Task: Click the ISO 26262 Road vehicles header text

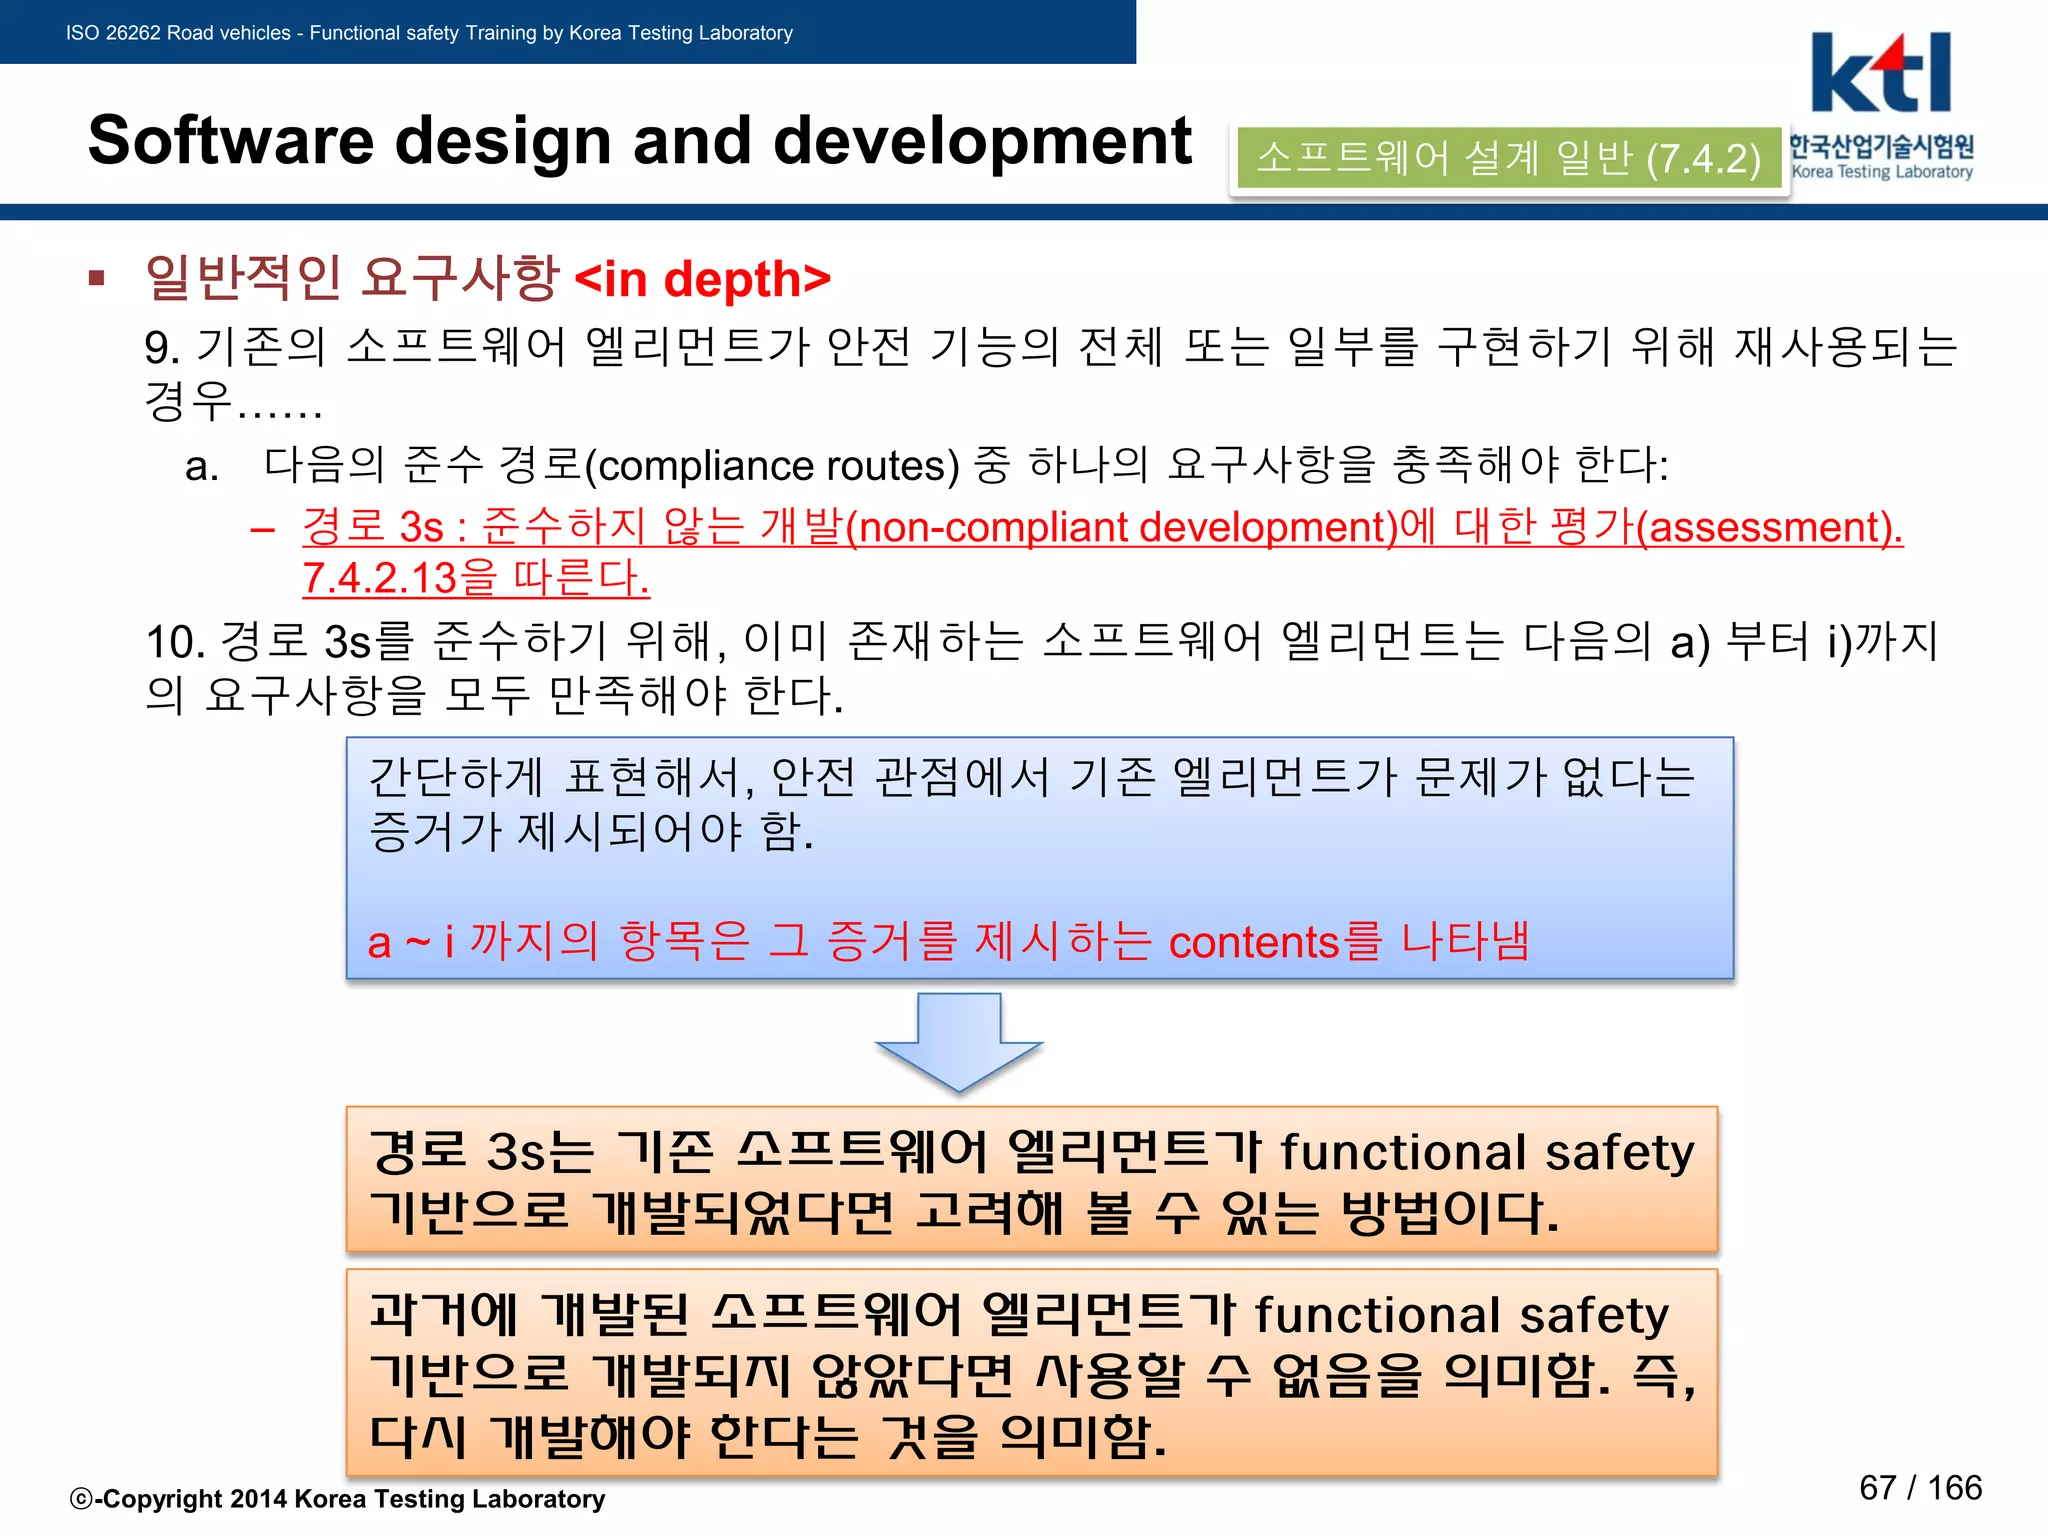Action: click(x=429, y=33)
